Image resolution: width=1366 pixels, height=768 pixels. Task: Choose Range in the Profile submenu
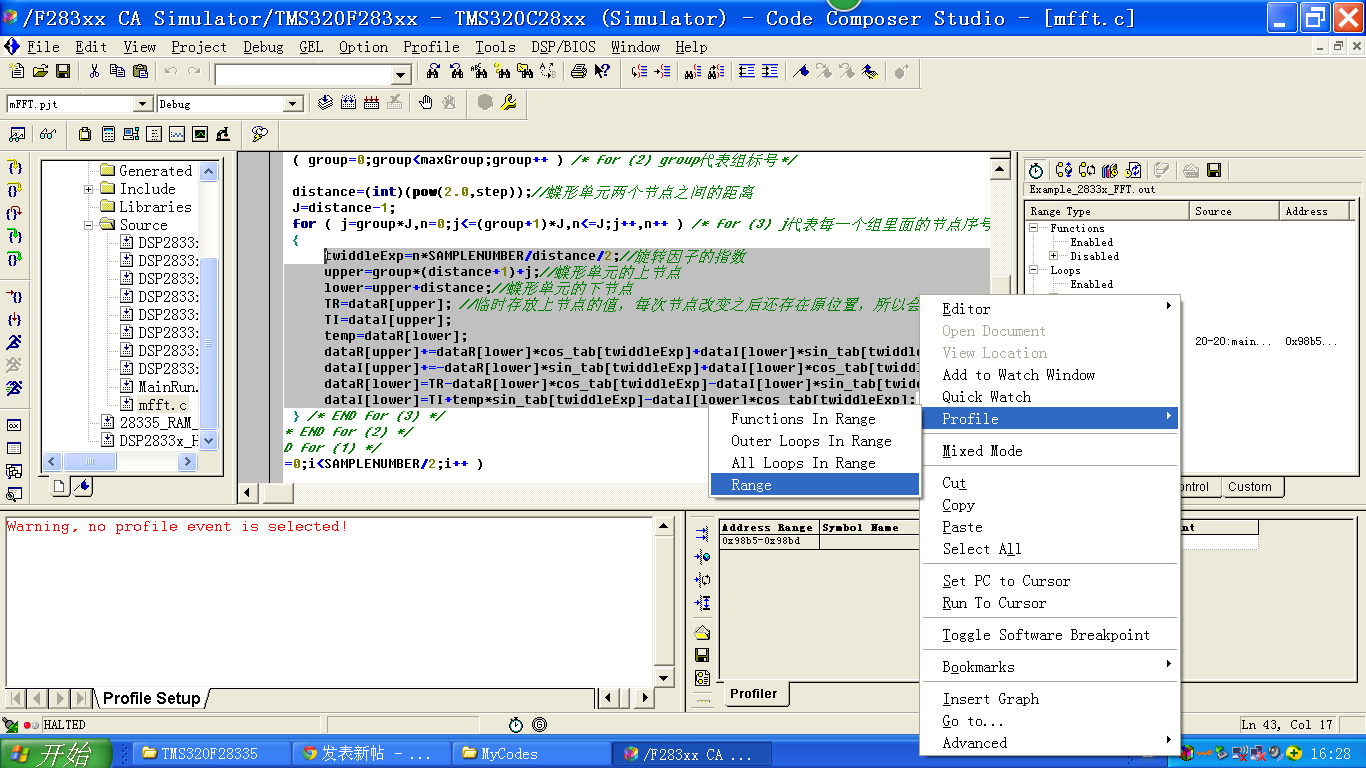point(751,485)
